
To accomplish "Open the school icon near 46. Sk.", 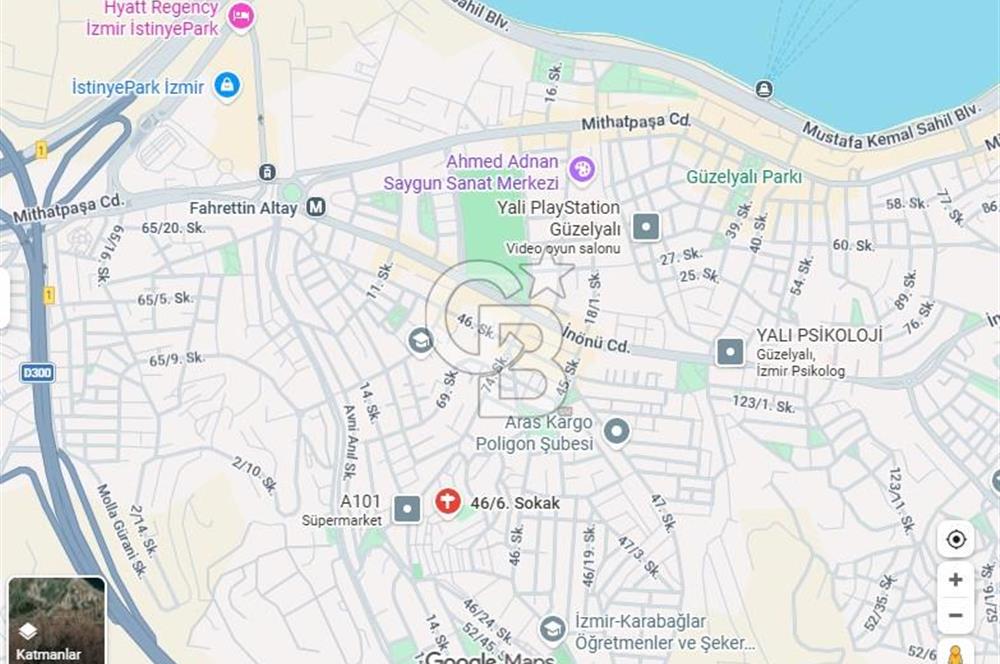I will click(x=421, y=341).
